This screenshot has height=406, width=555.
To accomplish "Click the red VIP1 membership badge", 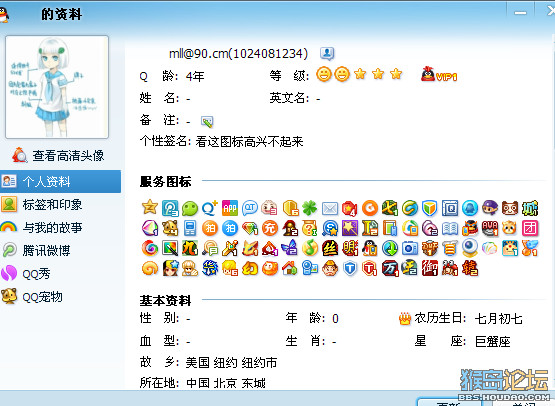I will pos(439,74).
